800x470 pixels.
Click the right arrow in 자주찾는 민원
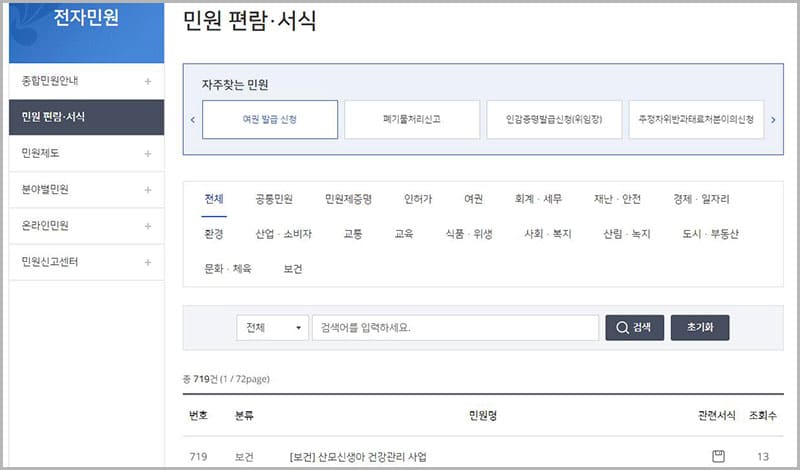click(x=773, y=119)
